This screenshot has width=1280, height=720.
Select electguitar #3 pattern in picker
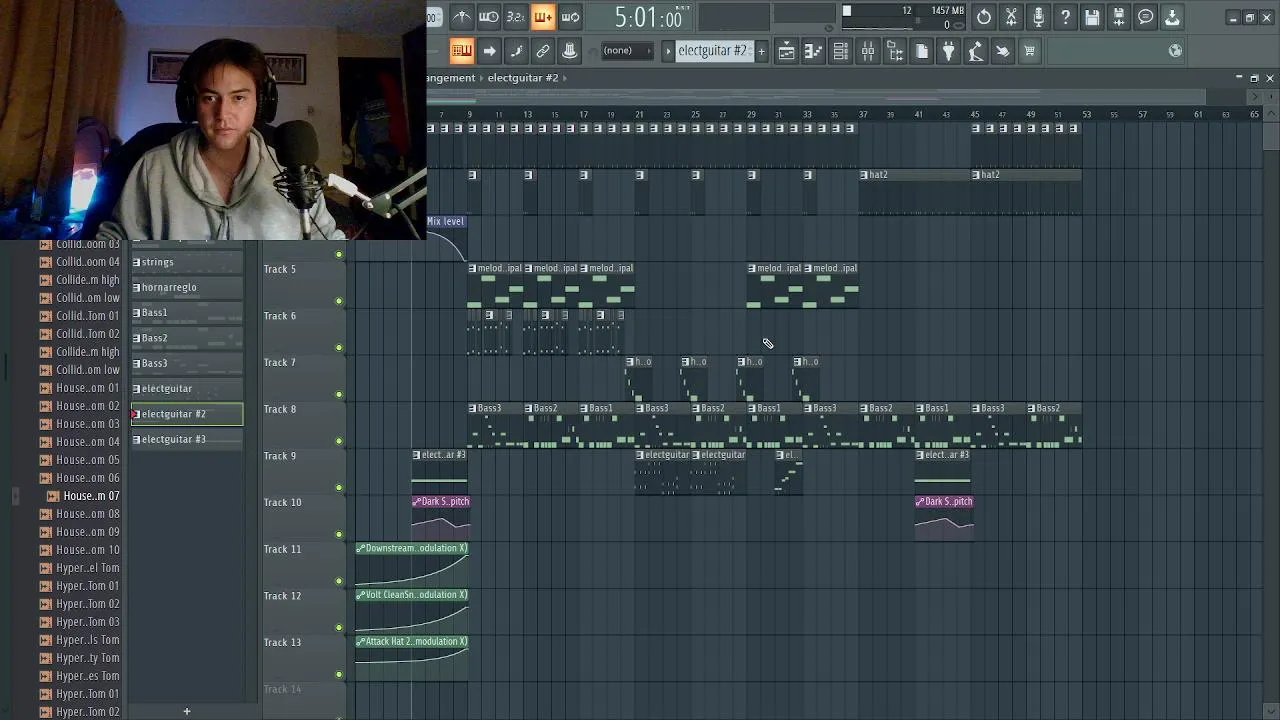click(x=187, y=440)
